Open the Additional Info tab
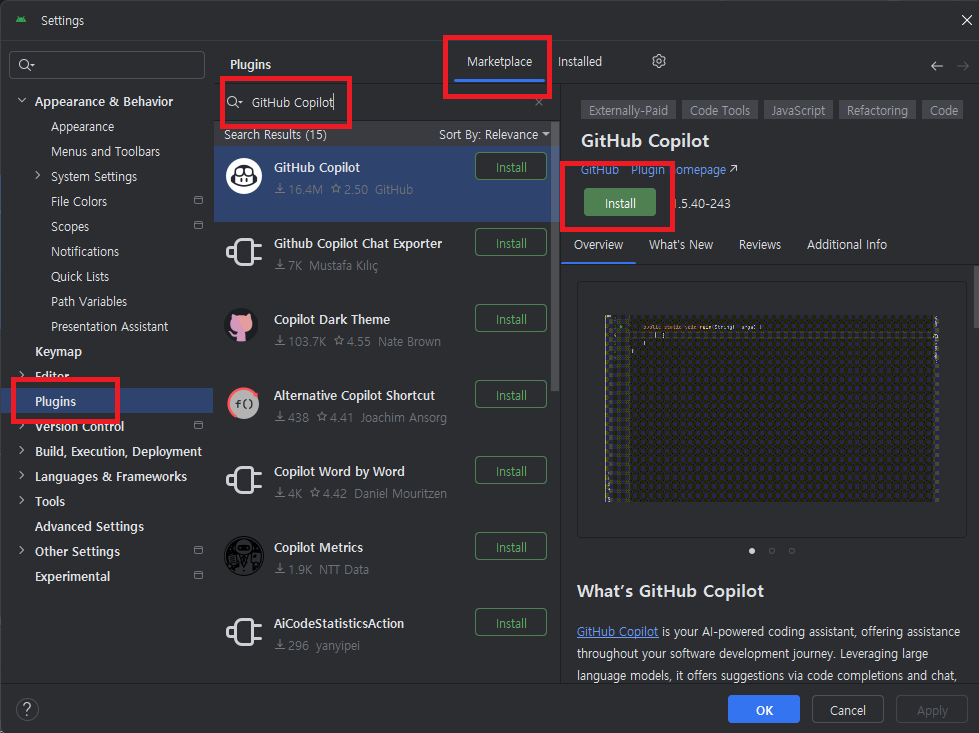 tap(847, 245)
